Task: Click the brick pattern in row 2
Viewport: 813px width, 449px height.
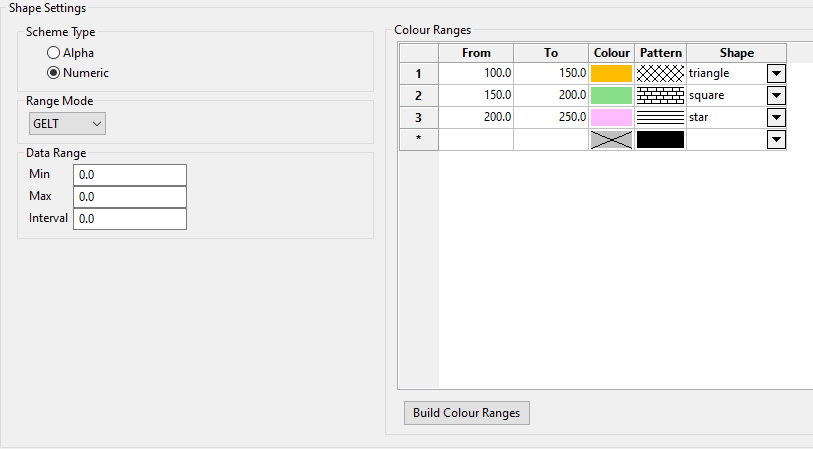Action: [660, 95]
